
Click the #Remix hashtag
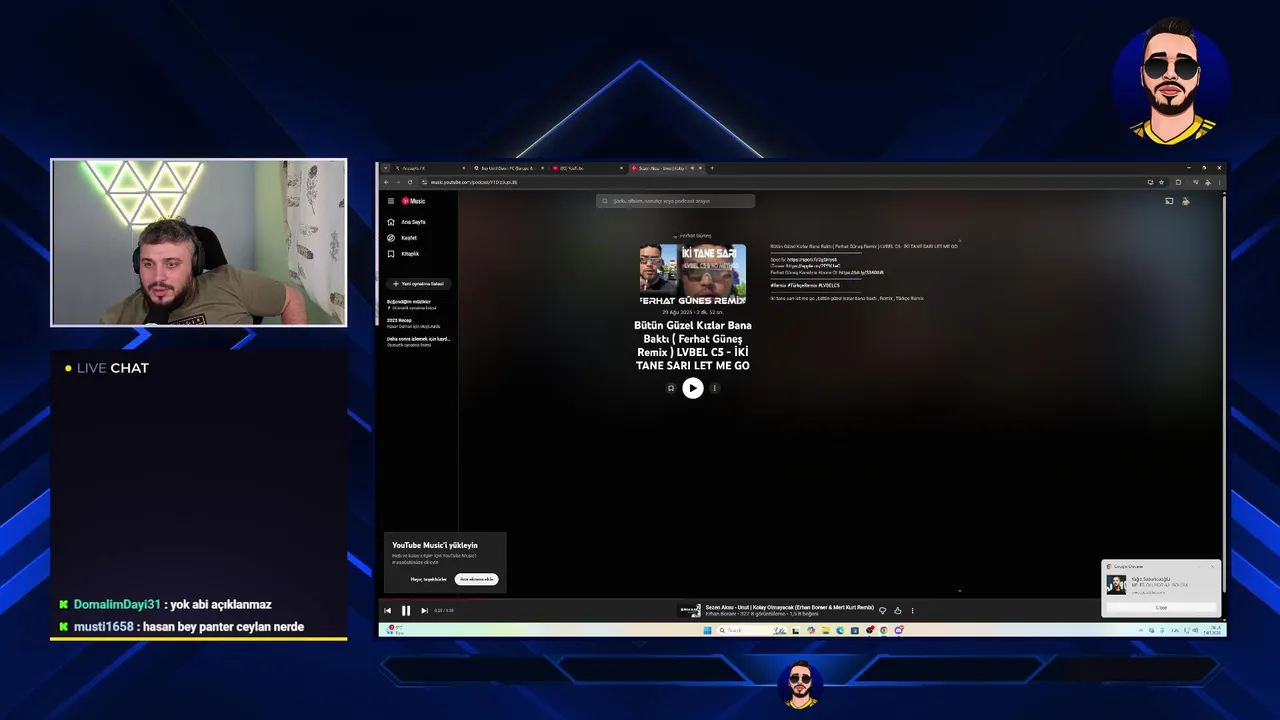click(x=778, y=285)
